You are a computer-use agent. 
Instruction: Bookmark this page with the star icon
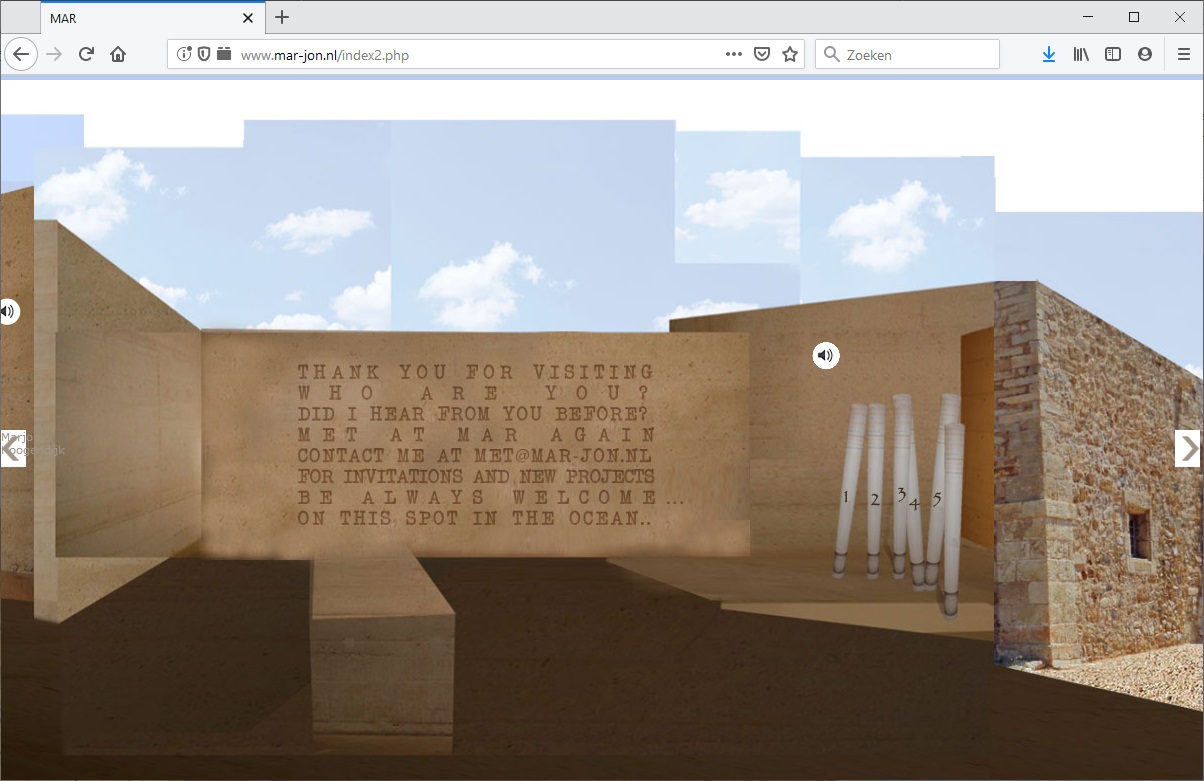pos(790,55)
